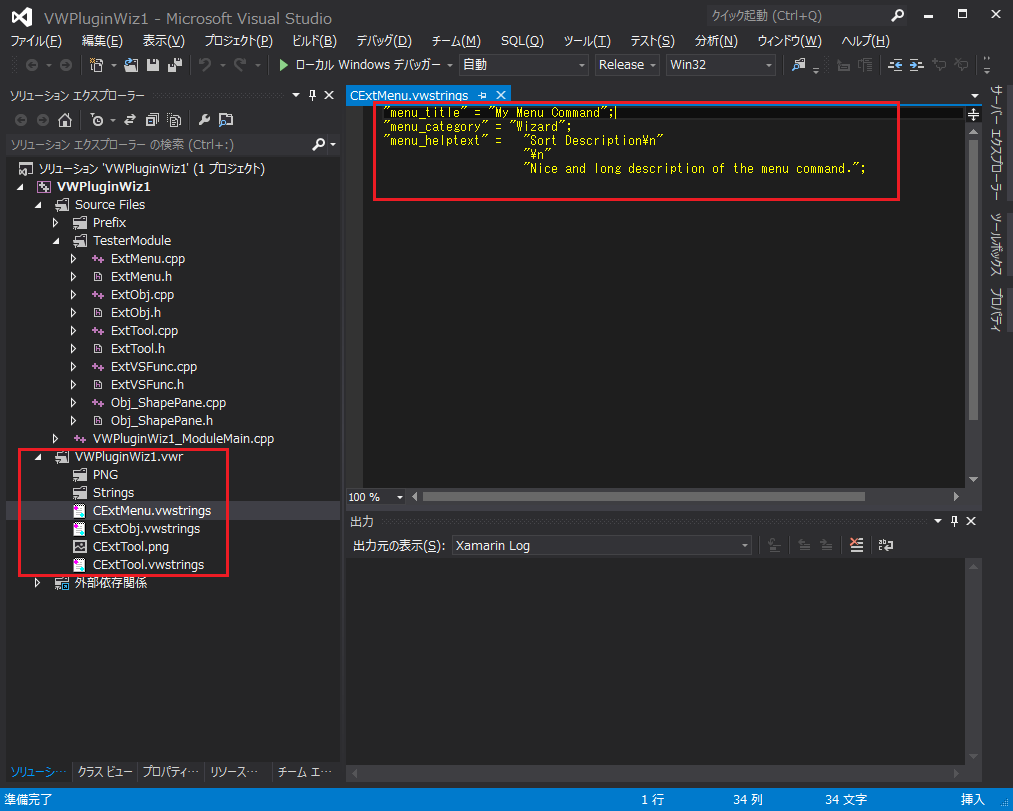
Task: Open the Xamarin Log output source dropdown
Action: tap(600, 546)
